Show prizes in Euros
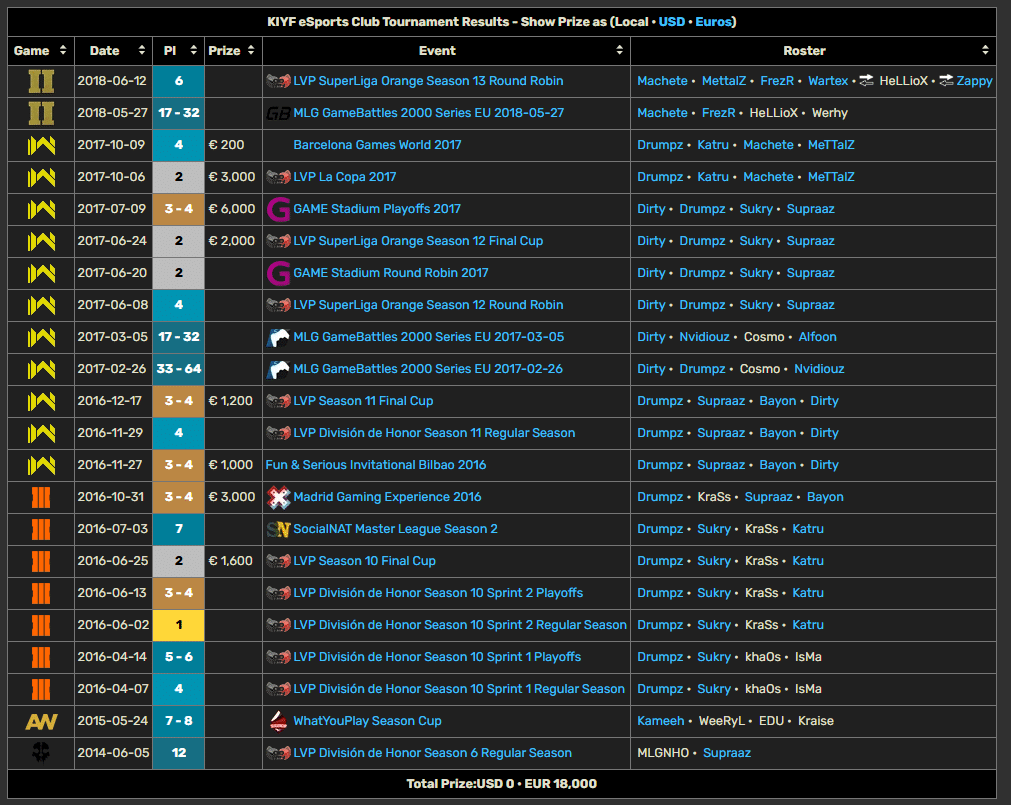 pos(713,22)
